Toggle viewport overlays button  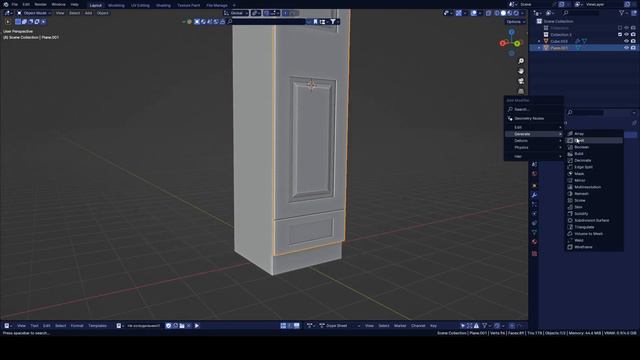click(x=474, y=13)
